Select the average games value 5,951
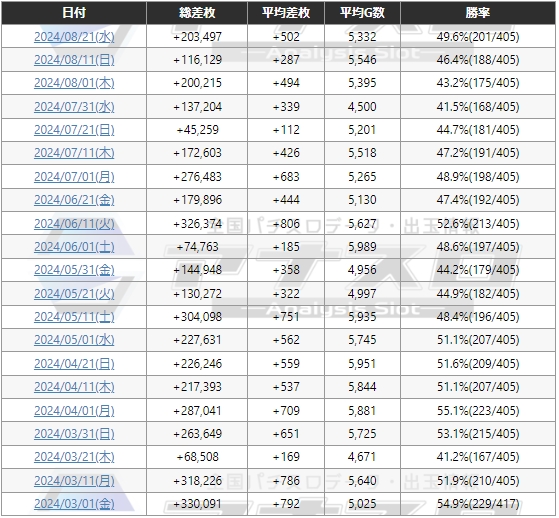Viewport: 559px width, 518px height. tap(362, 364)
